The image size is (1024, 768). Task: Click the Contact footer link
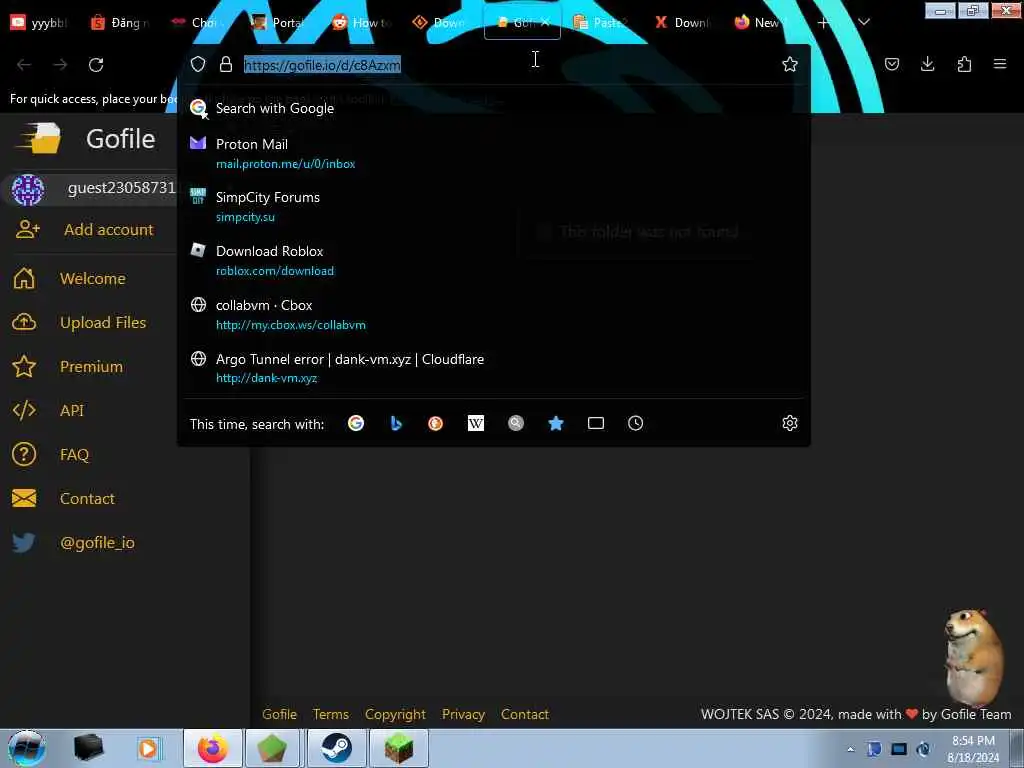[x=524, y=714]
